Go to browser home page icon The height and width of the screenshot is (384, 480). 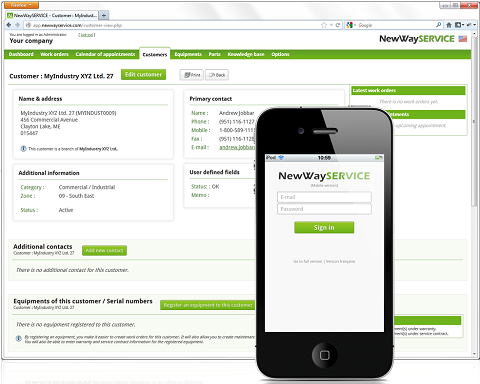tap(449, 25)
